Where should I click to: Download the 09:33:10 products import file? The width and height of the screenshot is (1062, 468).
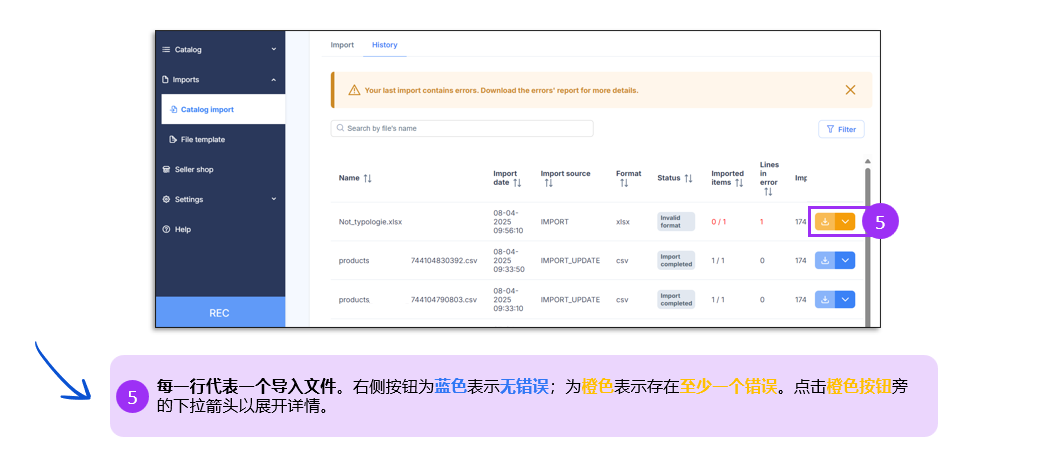(x=825, y=299)
